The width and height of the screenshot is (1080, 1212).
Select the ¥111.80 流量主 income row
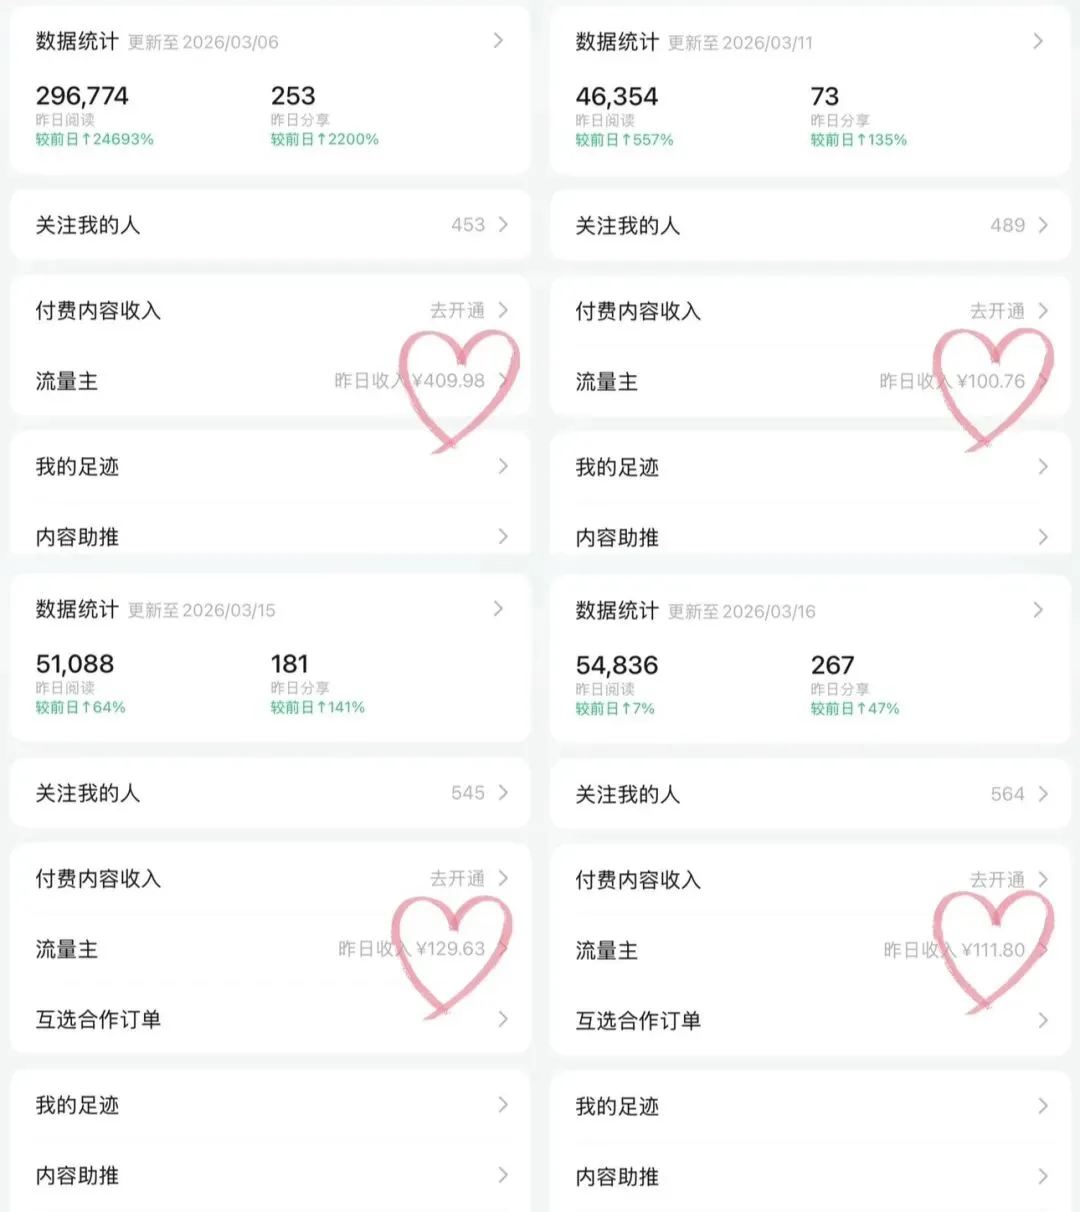[810, 950]
